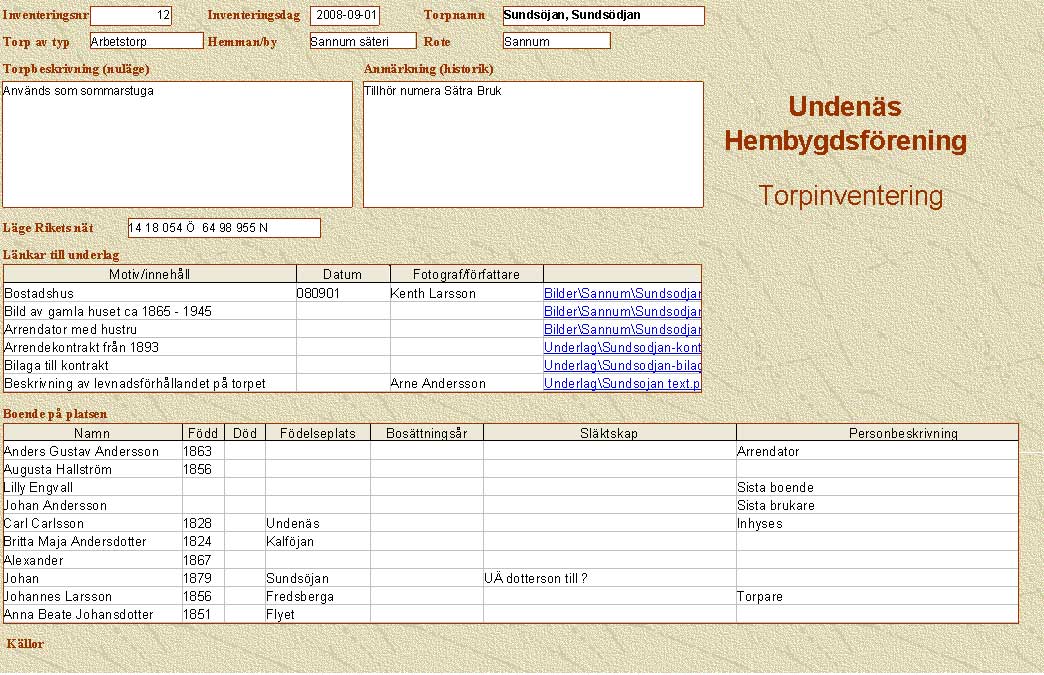Open the Underlag\Sundsojan text link
The width and height of the screenshot is (1044, 675).
(622, 384)
